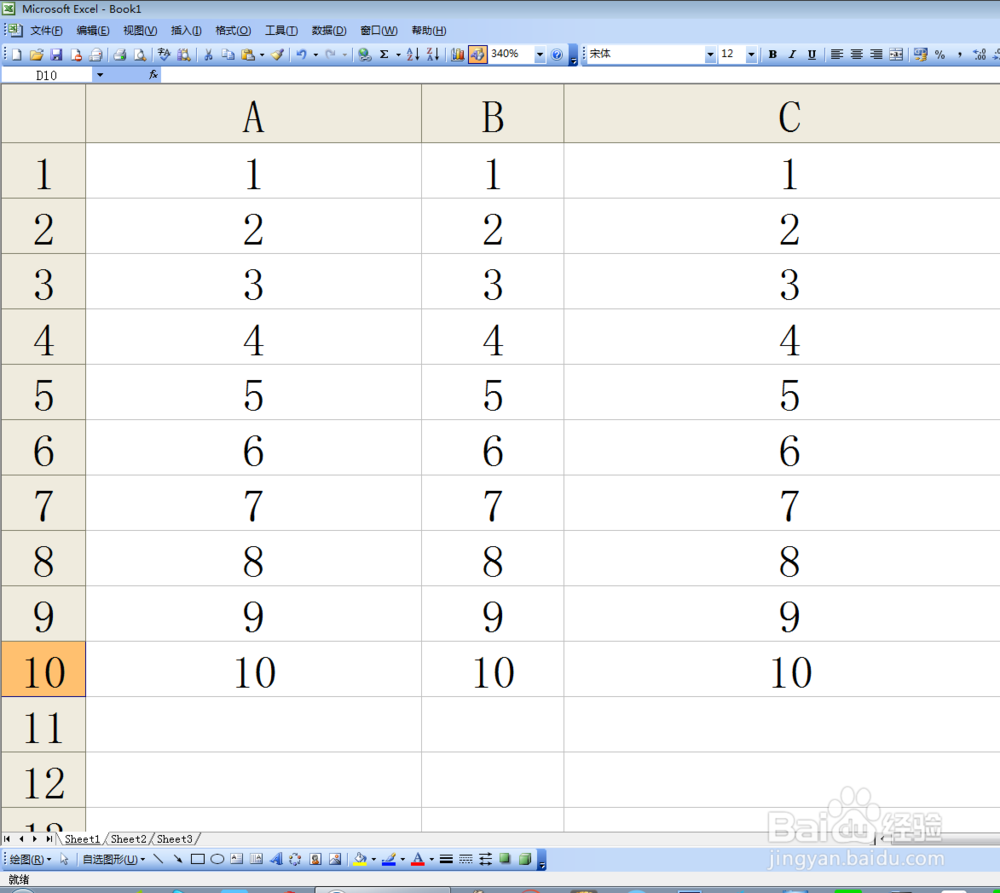
Task: Apply percent style format
Action: [940, 54]
